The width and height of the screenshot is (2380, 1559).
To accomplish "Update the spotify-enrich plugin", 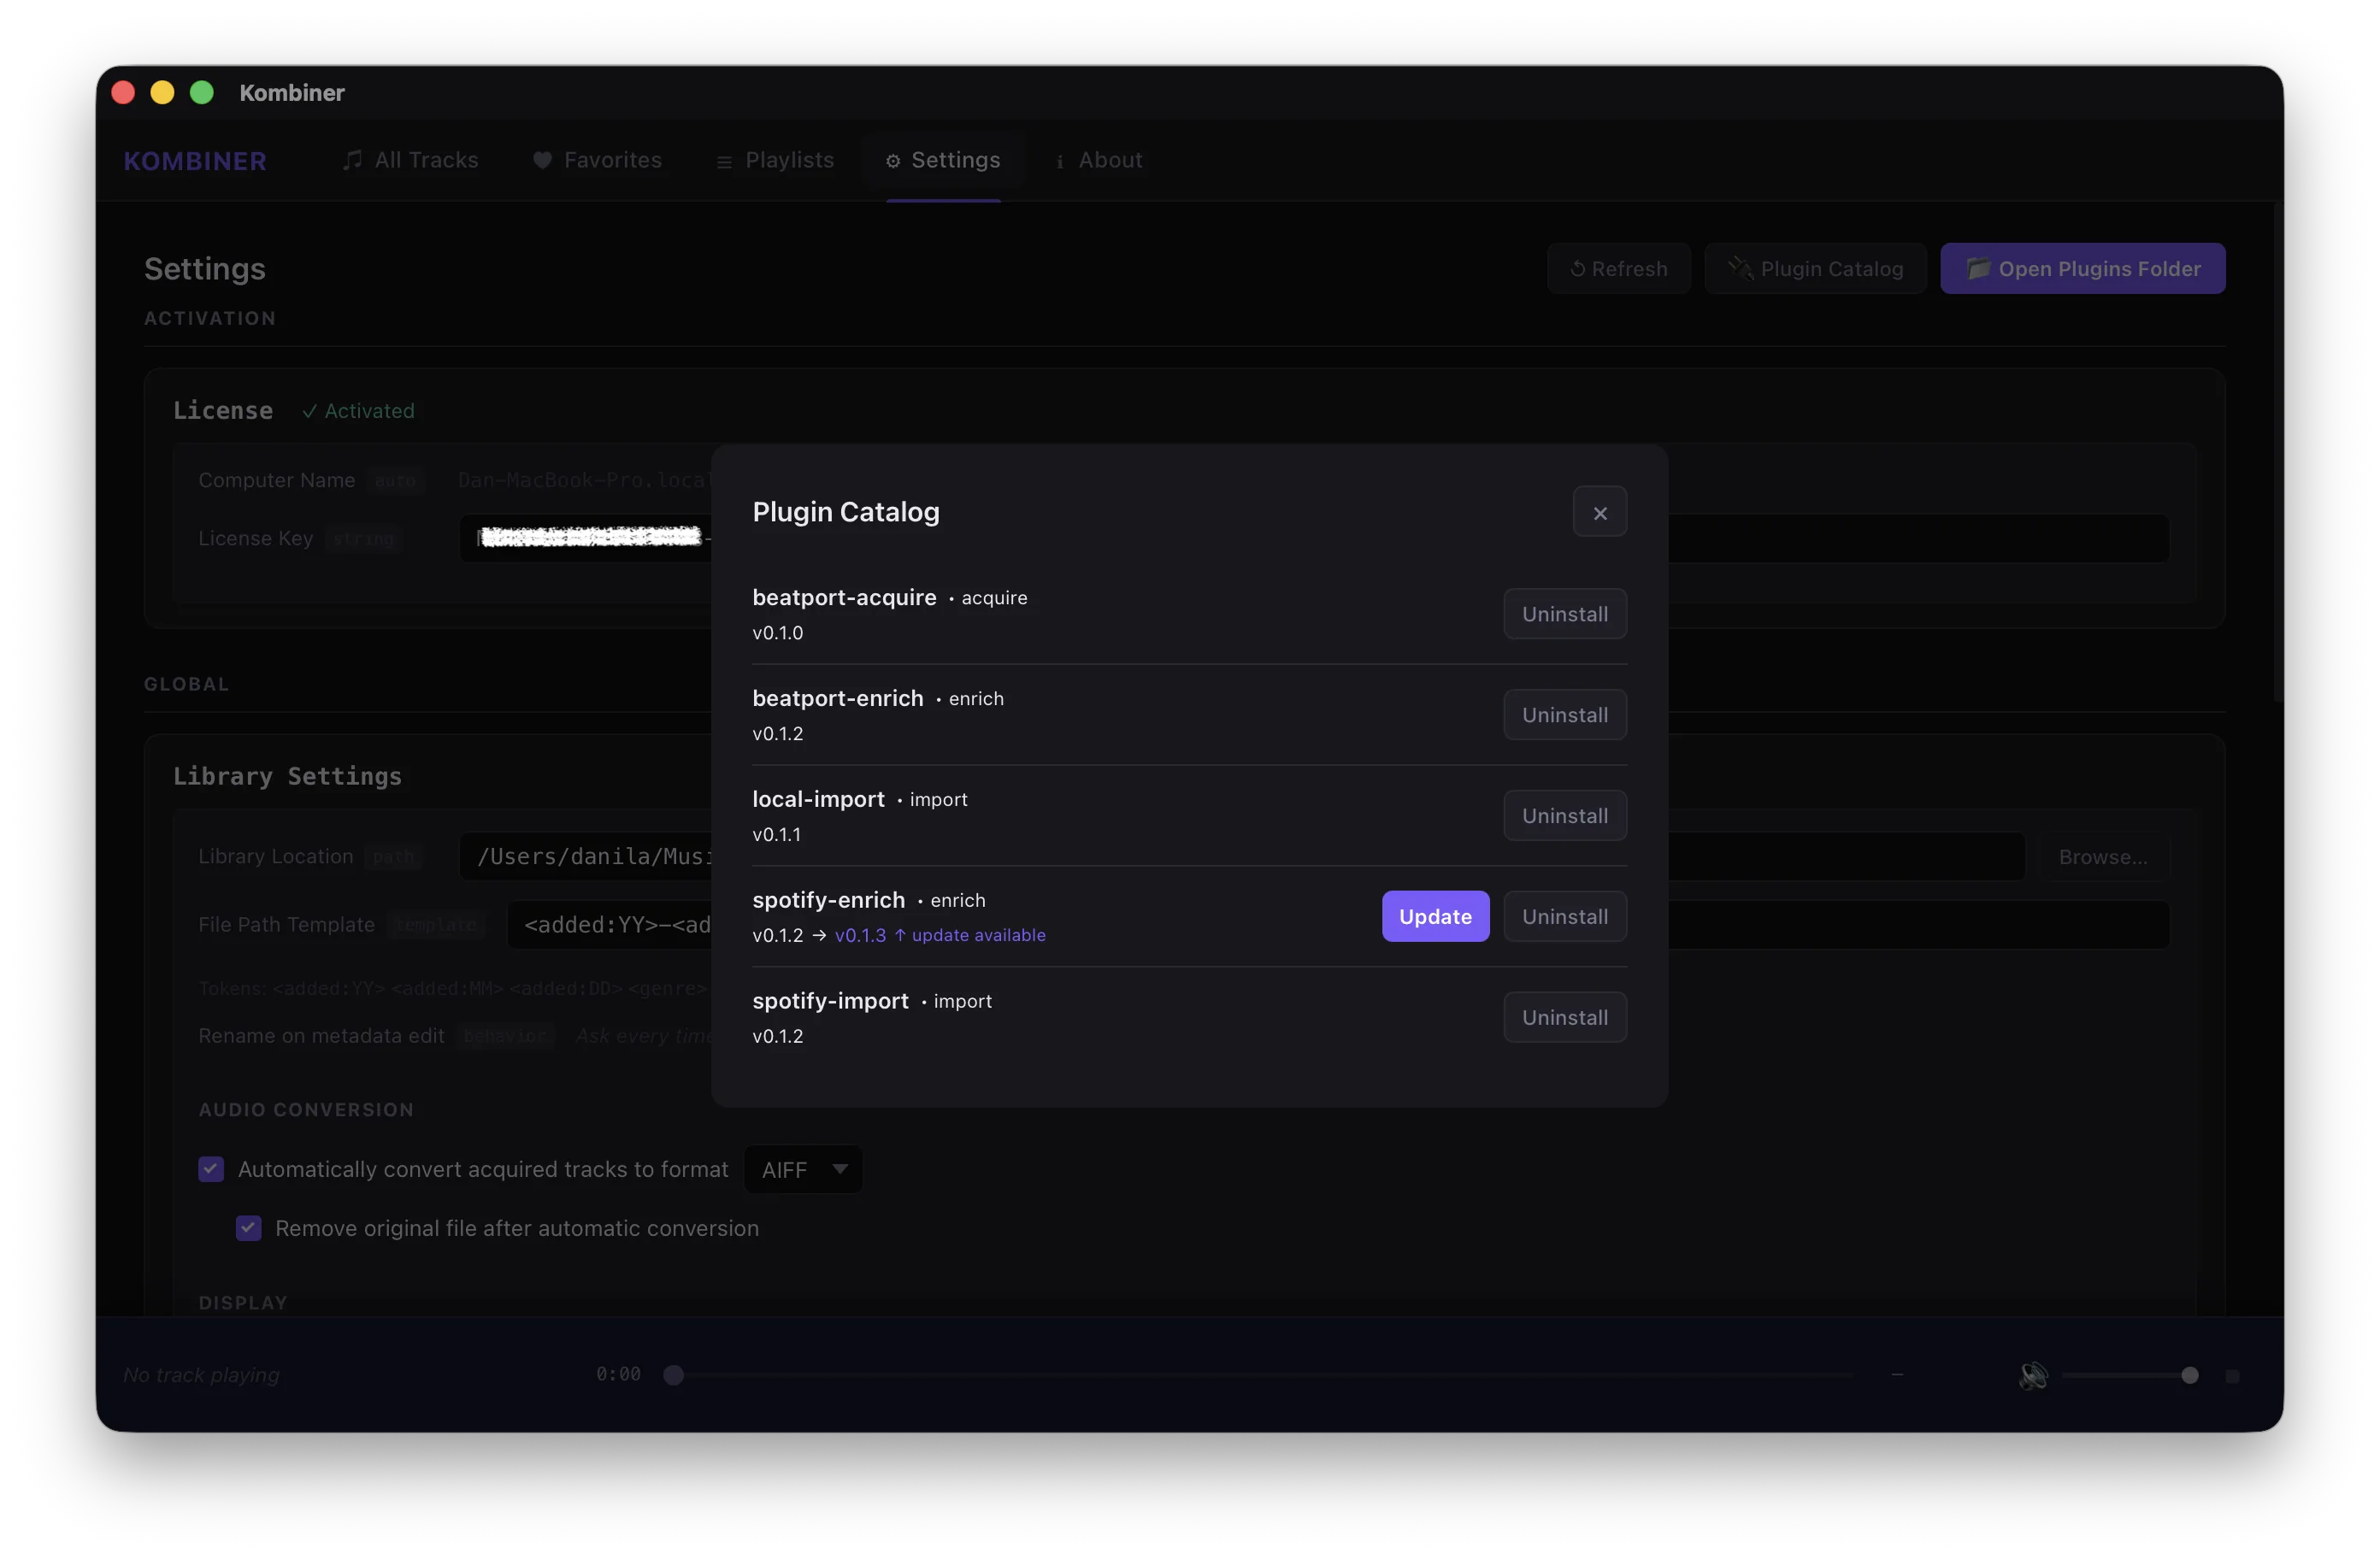I will (1435, 916).
